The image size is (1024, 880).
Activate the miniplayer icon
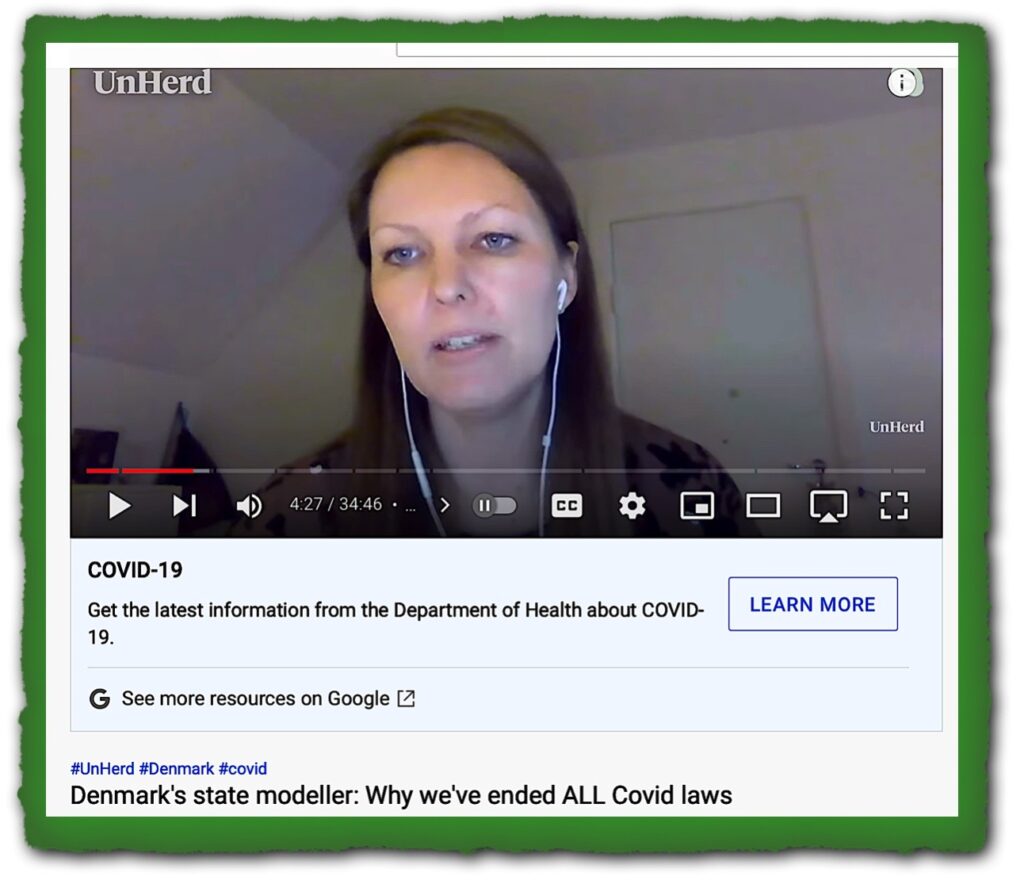(697, 506)
